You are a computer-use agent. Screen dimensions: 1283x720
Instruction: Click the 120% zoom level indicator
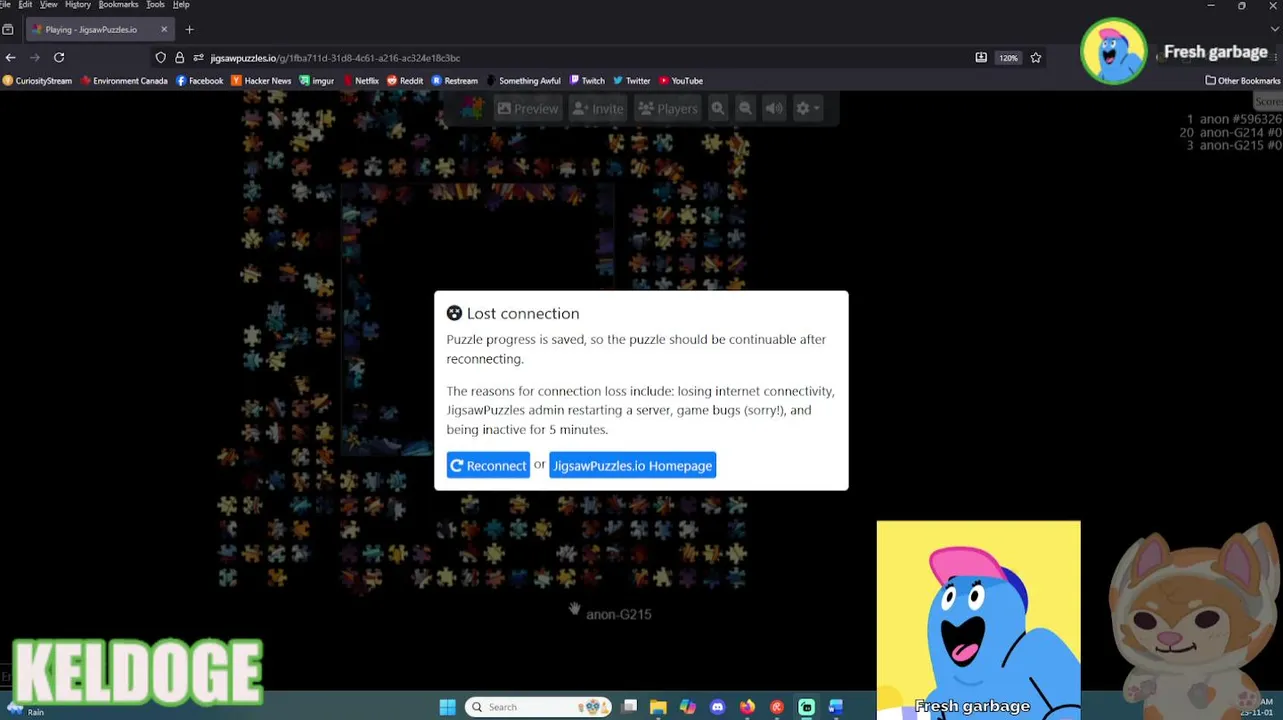pos(1008,58)
